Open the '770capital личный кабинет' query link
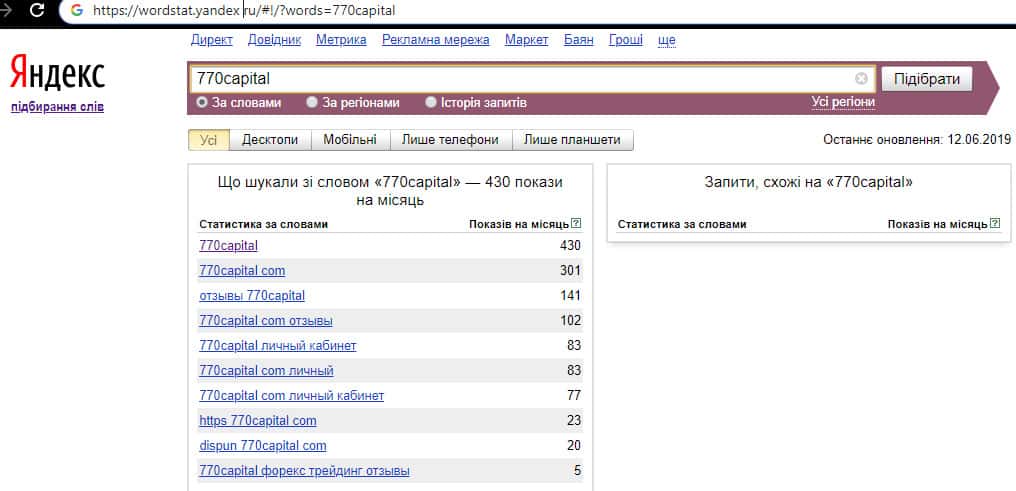 click(x=278, y=346)
